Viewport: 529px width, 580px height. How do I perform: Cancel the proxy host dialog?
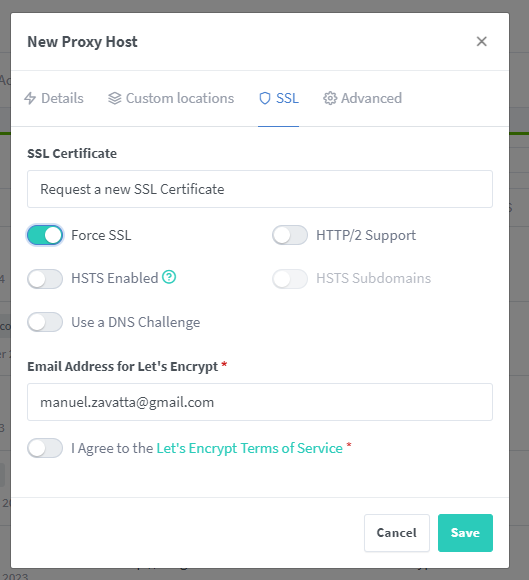click(x=397, y=533)
